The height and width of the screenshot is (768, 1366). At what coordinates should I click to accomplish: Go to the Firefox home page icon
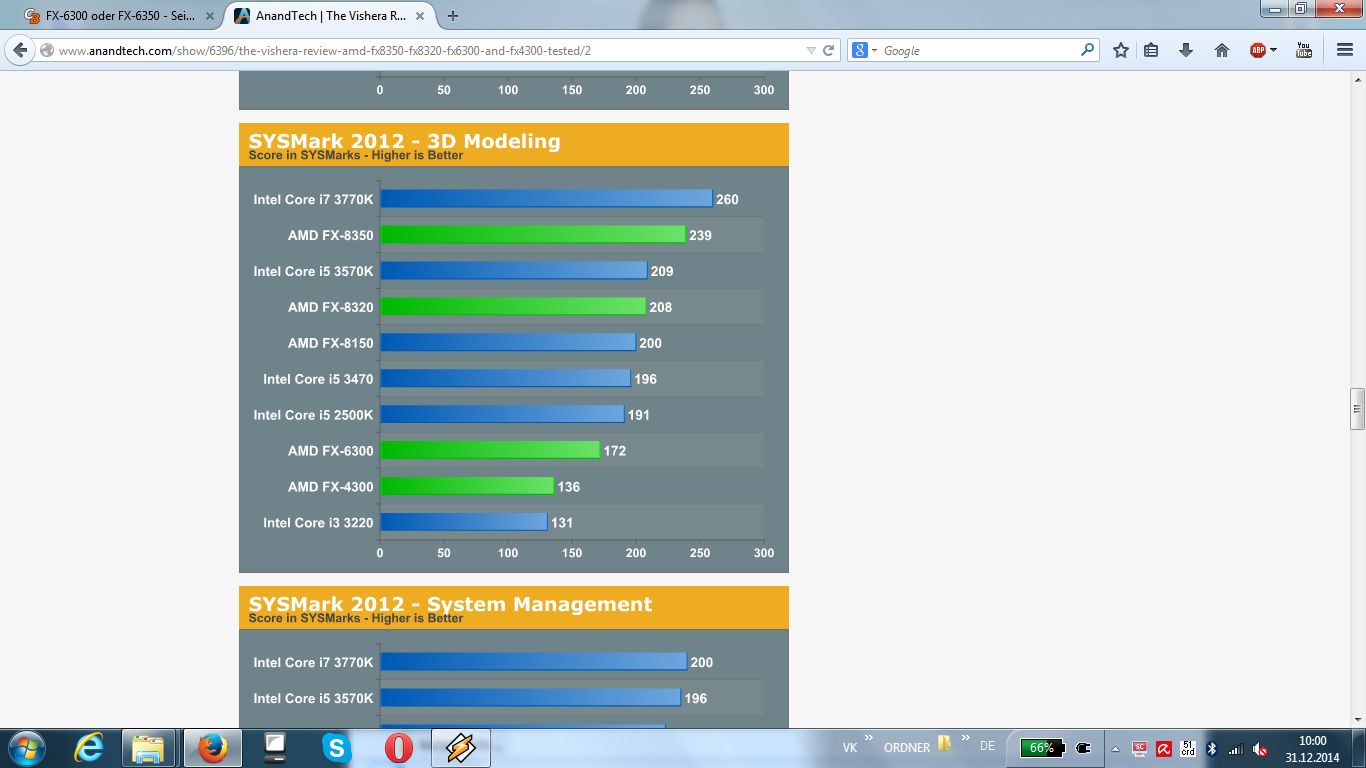click(x=1221, y=50)
